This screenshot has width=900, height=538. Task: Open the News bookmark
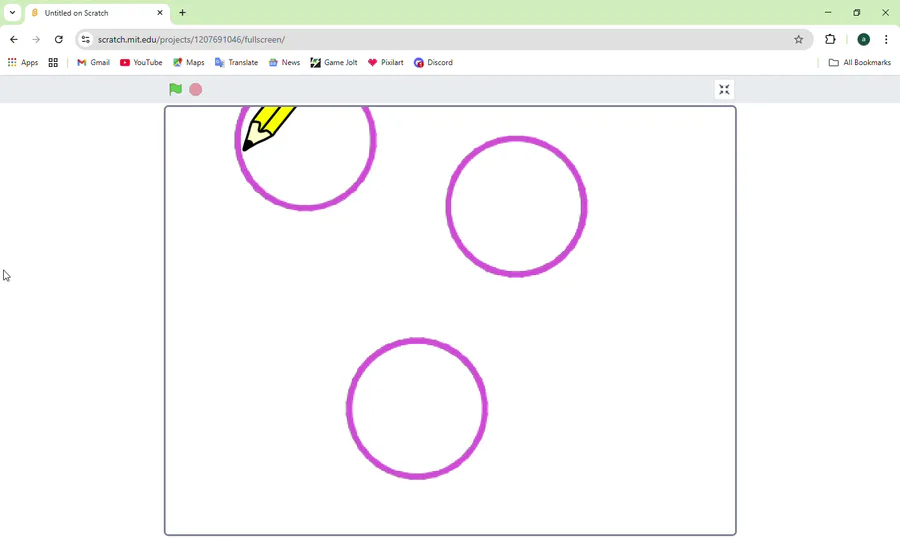point(284,63)
